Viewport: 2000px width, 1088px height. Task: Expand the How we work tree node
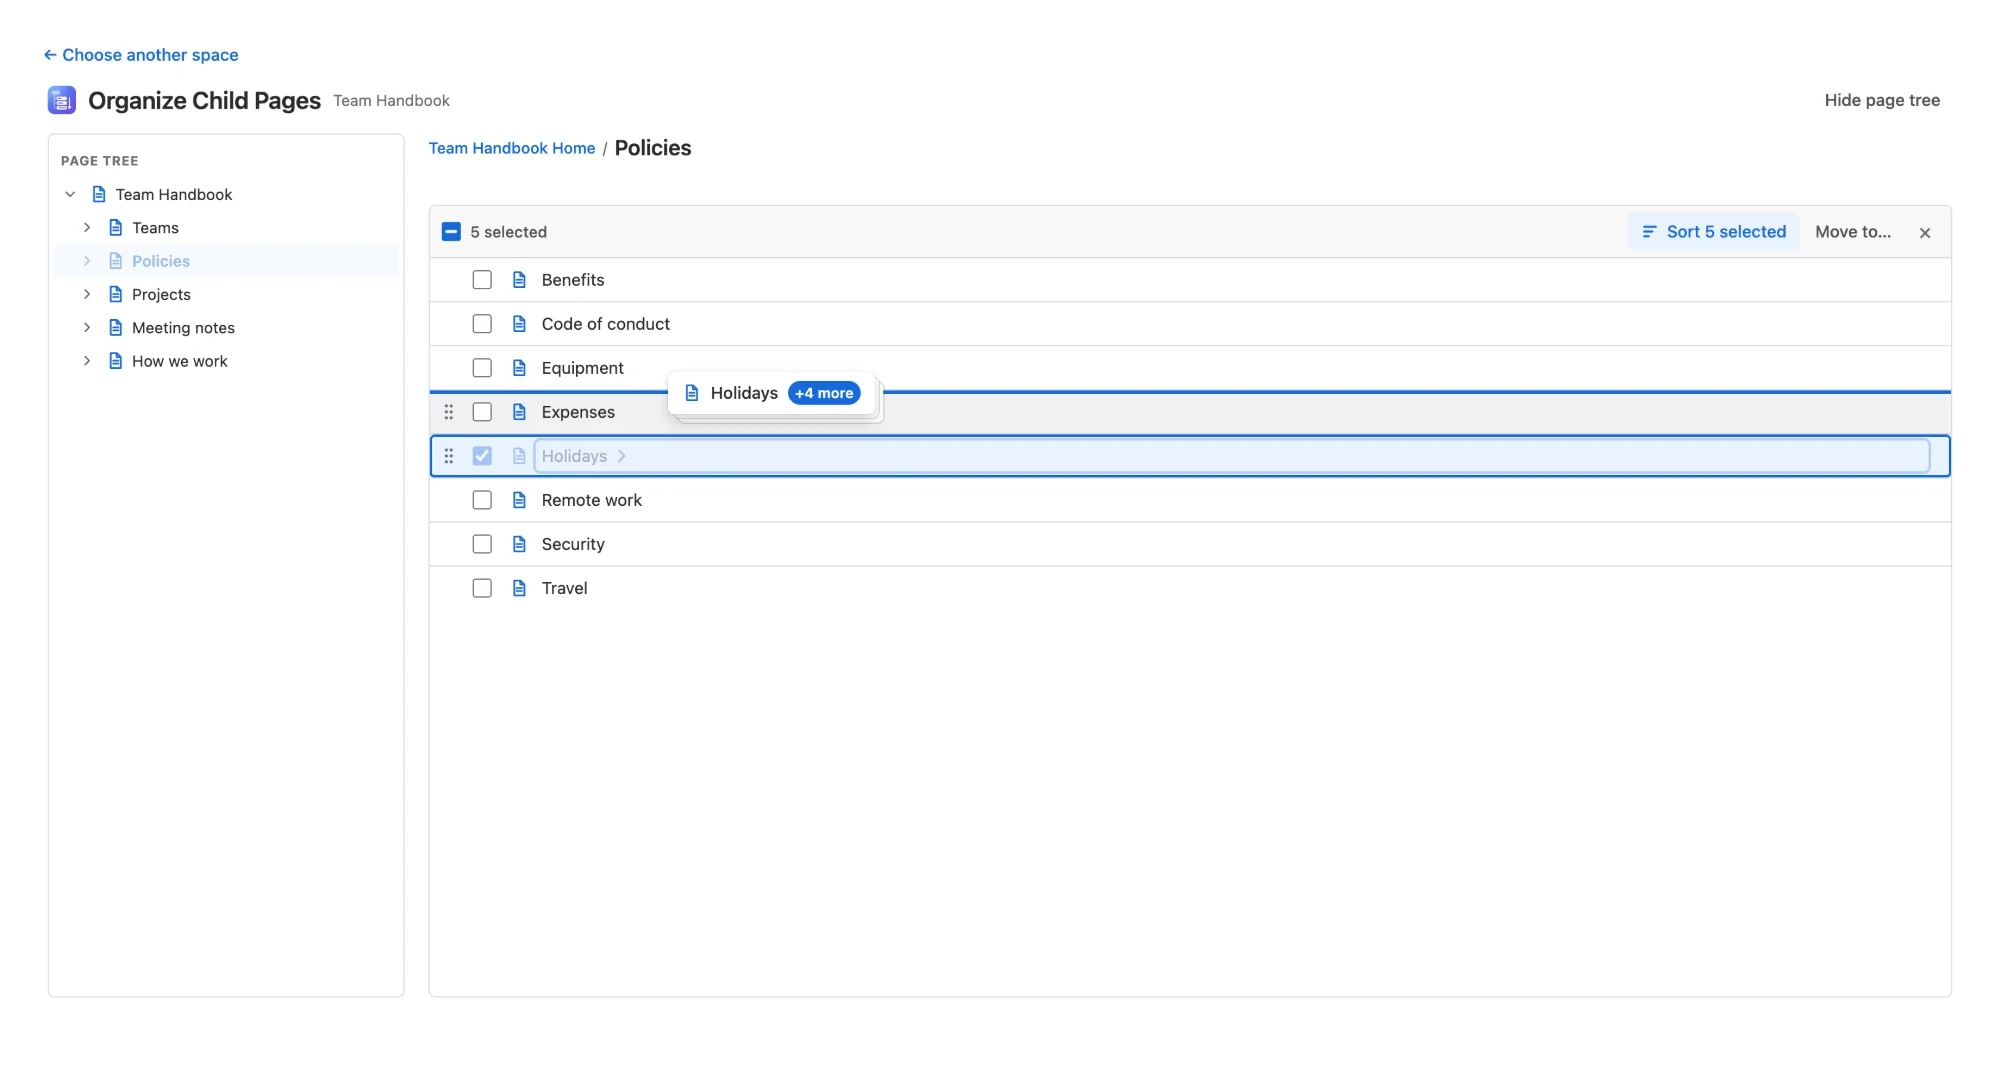pyautogui.click(x=87, y=361)
